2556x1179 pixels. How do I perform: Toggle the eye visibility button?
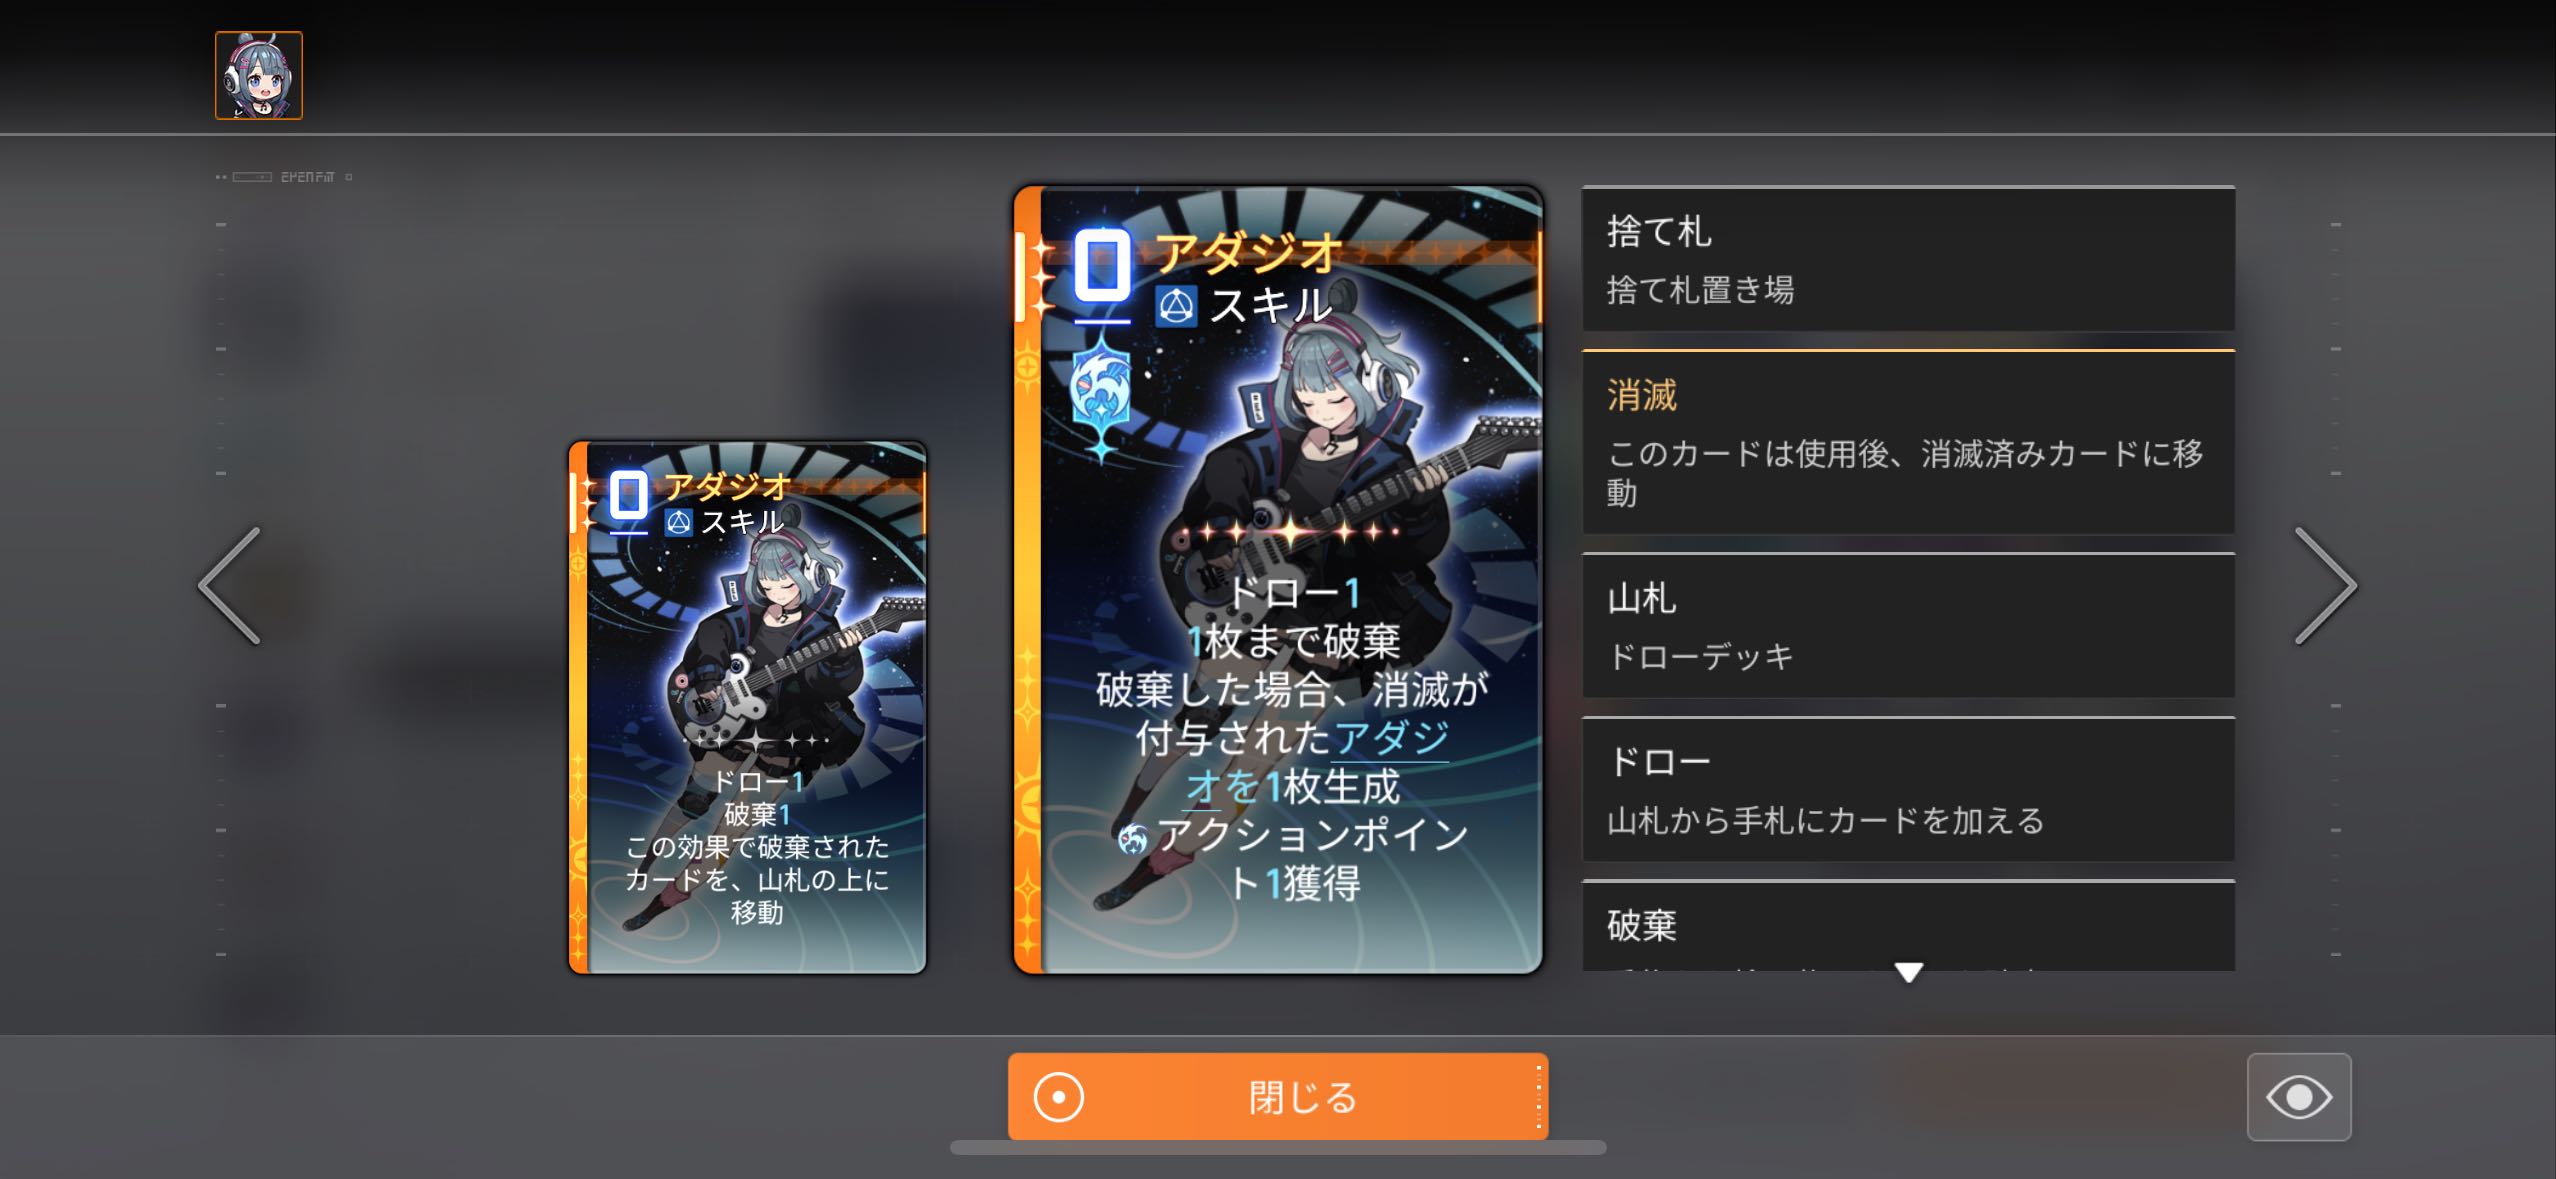tap(2299, 1097)
